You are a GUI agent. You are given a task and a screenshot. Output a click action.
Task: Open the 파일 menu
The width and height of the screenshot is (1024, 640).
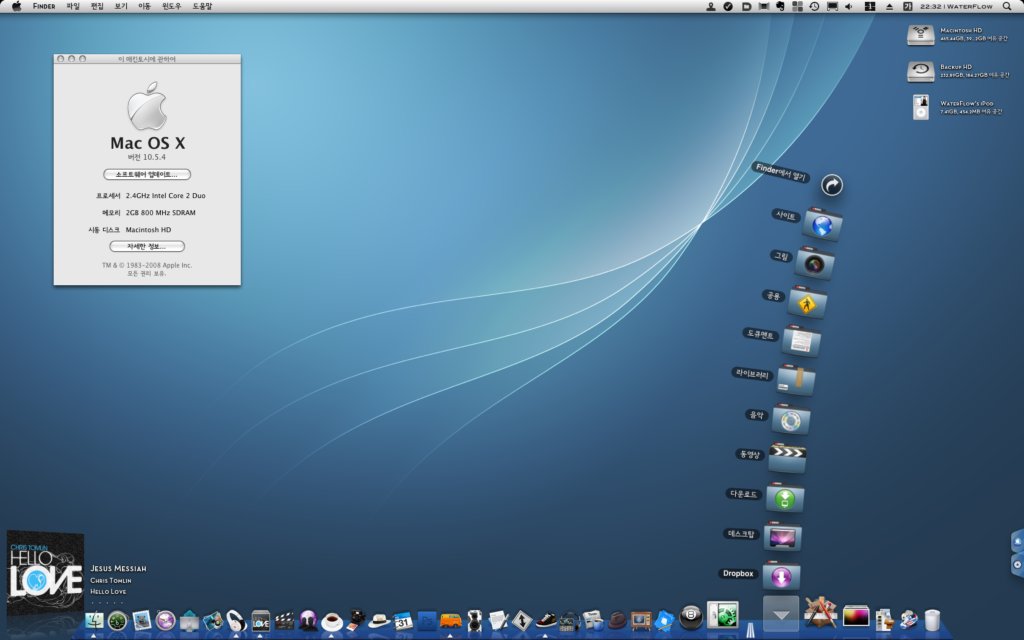[x=73, y=7]
